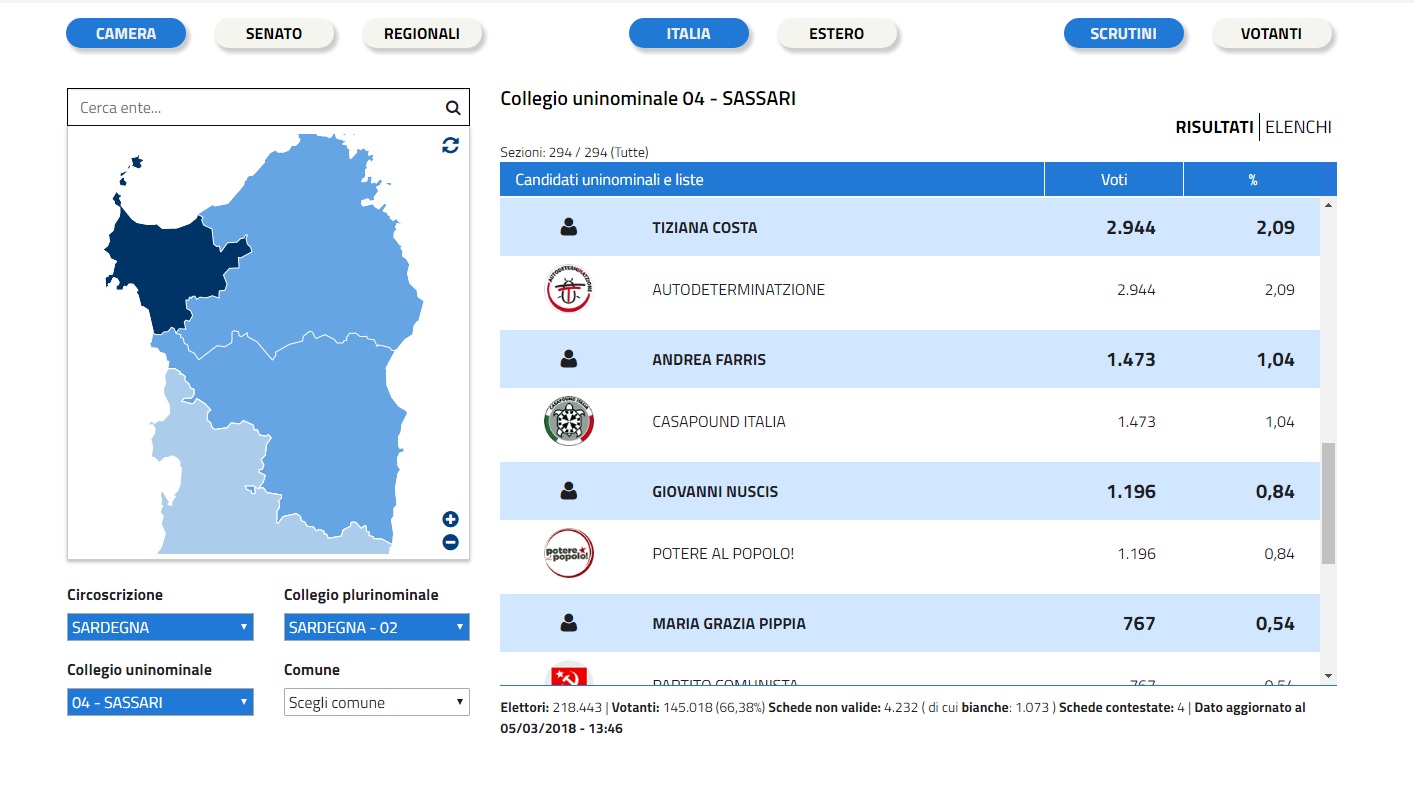Click the POTERE AL POPOLO! list name
Screen dimensions: 1414x809
click(723, 554)
